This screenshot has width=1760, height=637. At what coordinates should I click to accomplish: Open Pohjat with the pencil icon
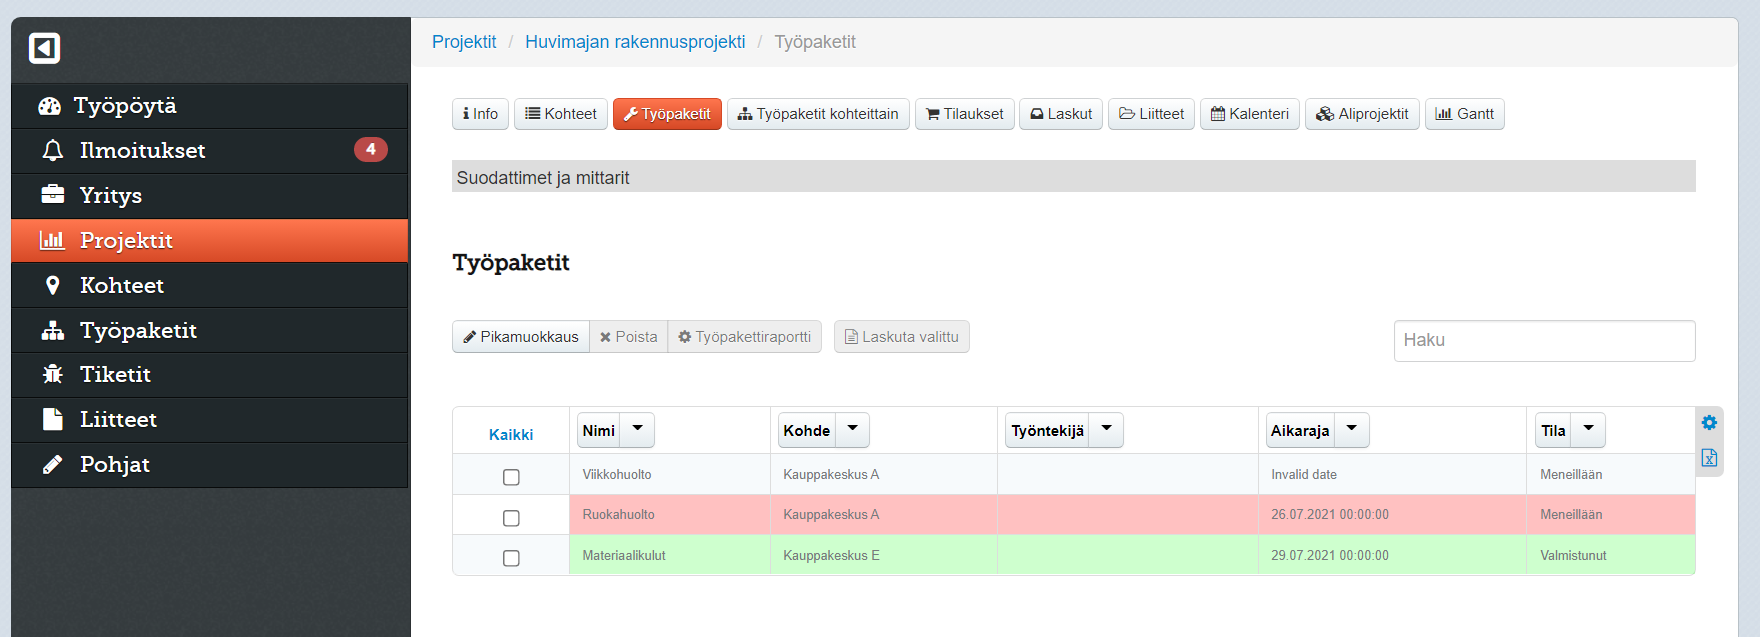pyautogui.click(x=53, y=464)
